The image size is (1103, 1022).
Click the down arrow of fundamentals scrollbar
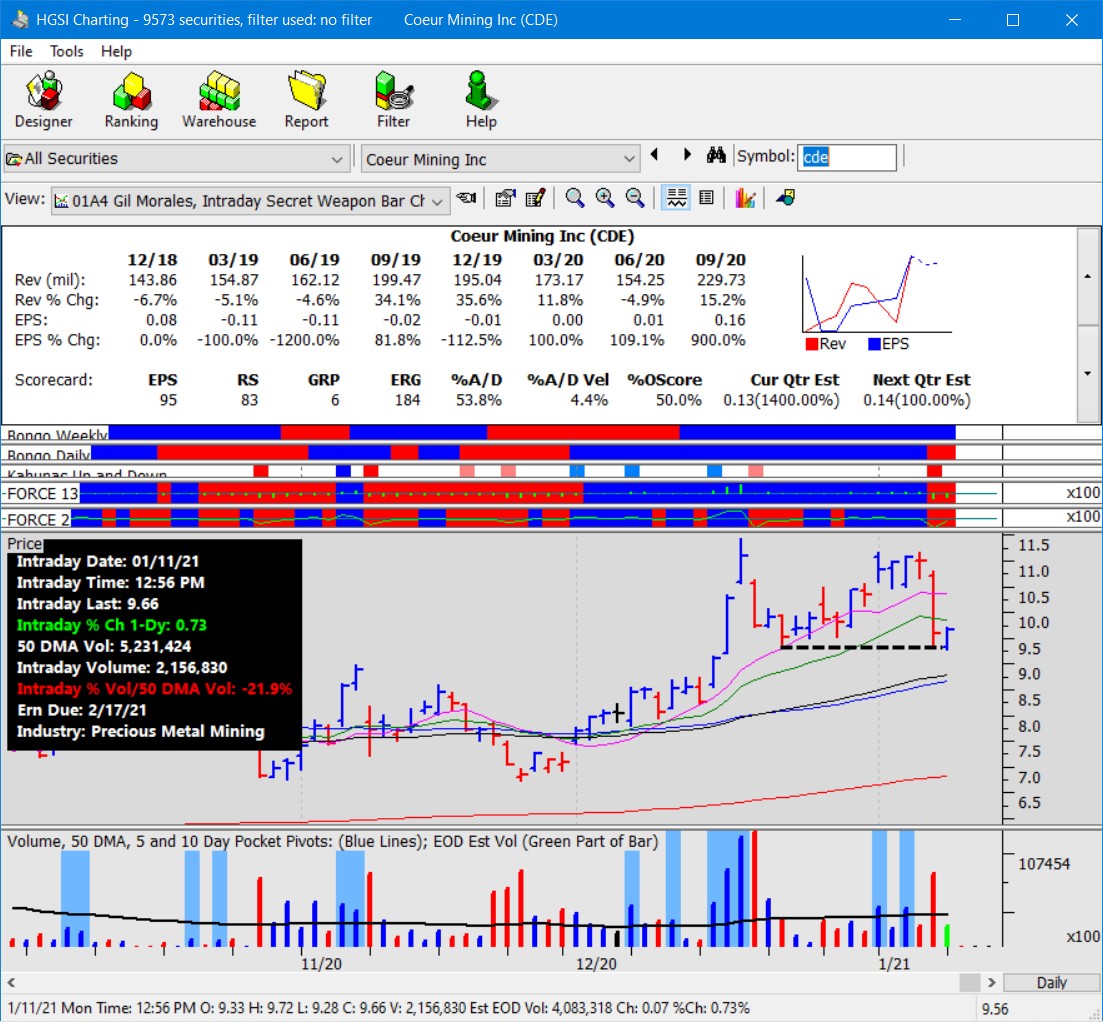pos(1088,373)
